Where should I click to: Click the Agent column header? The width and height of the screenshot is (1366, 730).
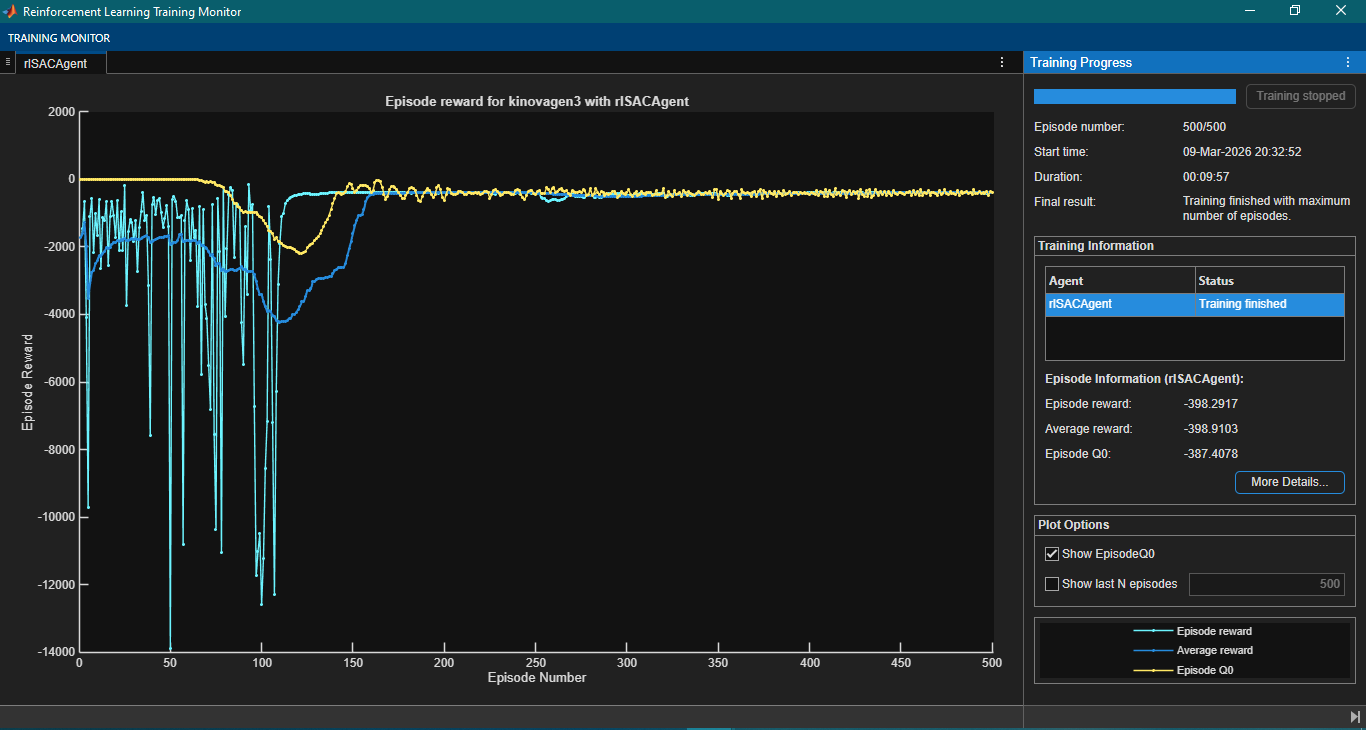(x=1120, y=281)
